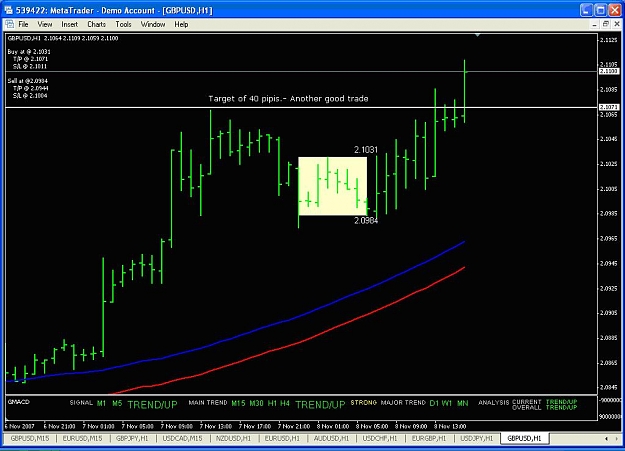Switch to the GBPJPY,H1 chart tab
This screenshot has height=451, width=625.
tap(132, 438)
